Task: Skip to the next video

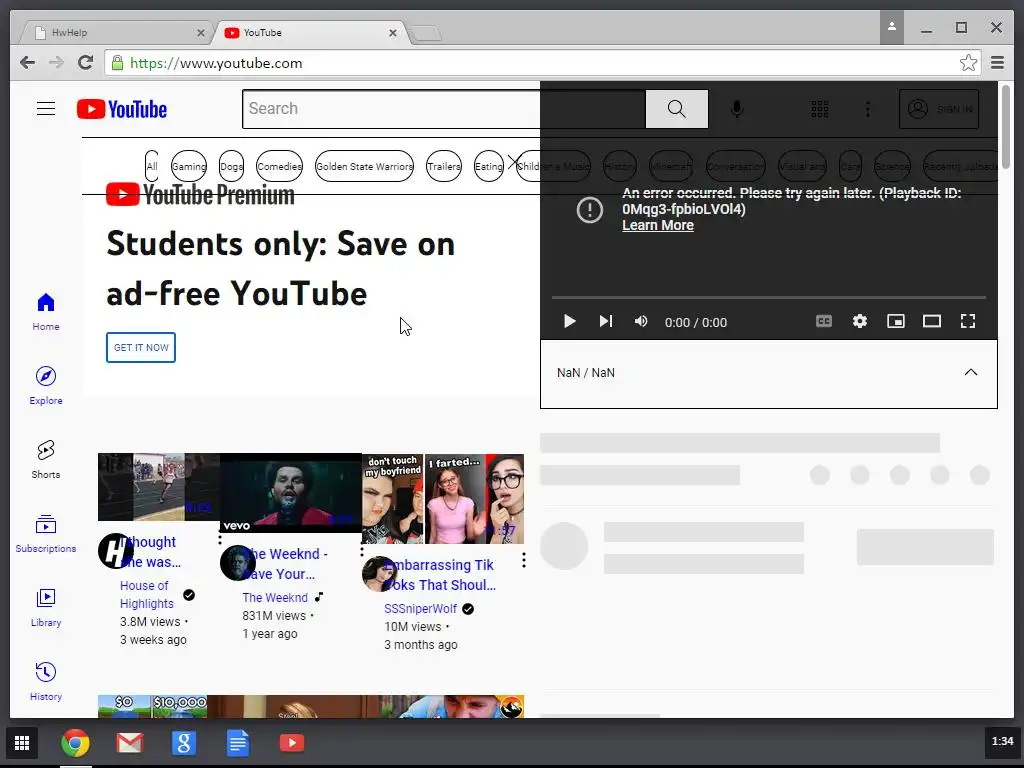Action: pyautogui.click(x=606, y=321)
